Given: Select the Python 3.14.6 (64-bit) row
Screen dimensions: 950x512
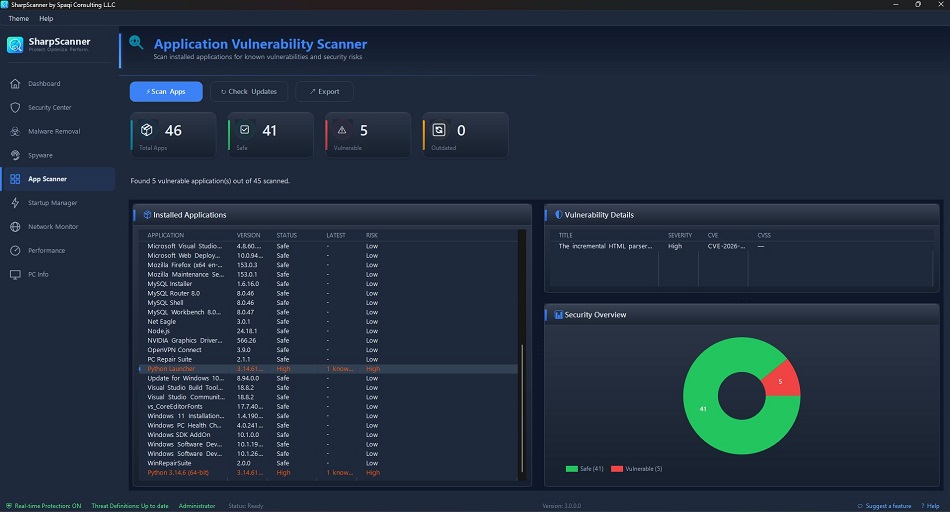Looking at the screenshot, I should [x=328, y=473].
